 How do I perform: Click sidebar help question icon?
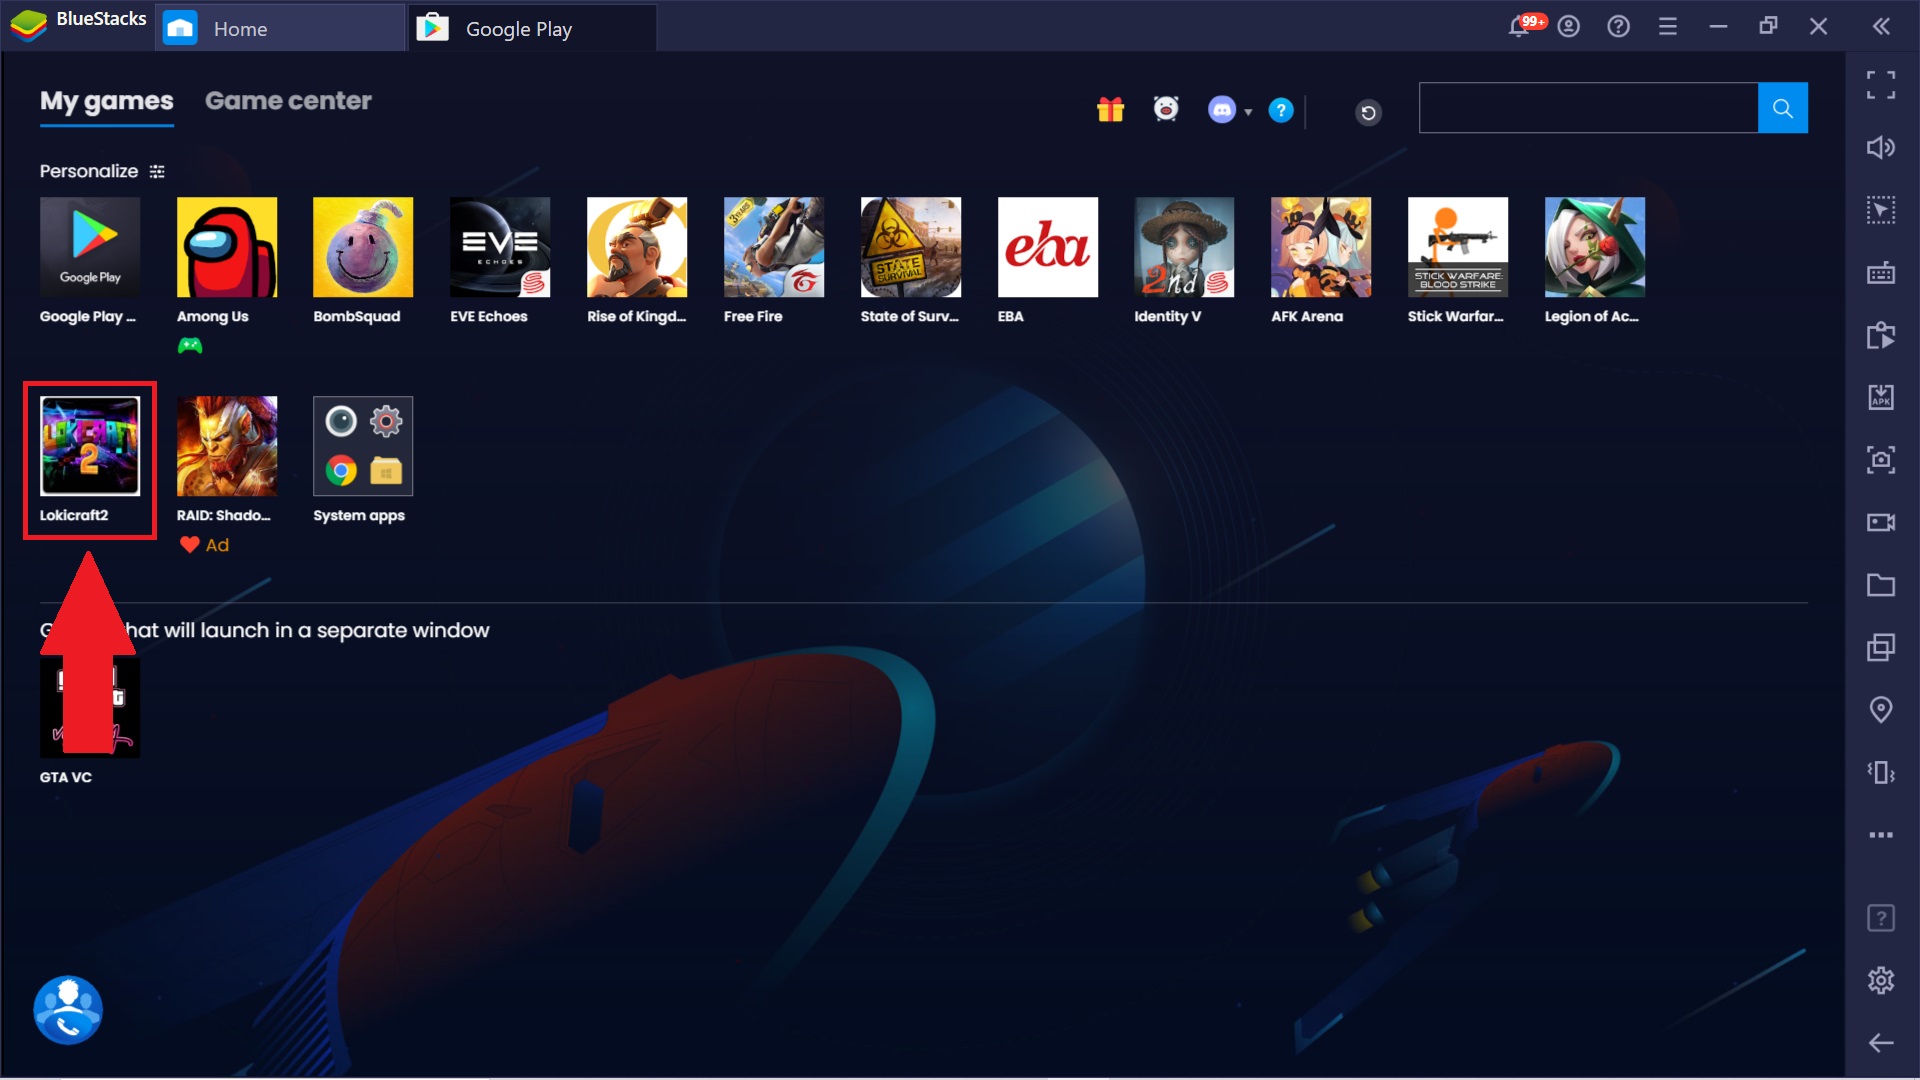tap(1881, 918)
